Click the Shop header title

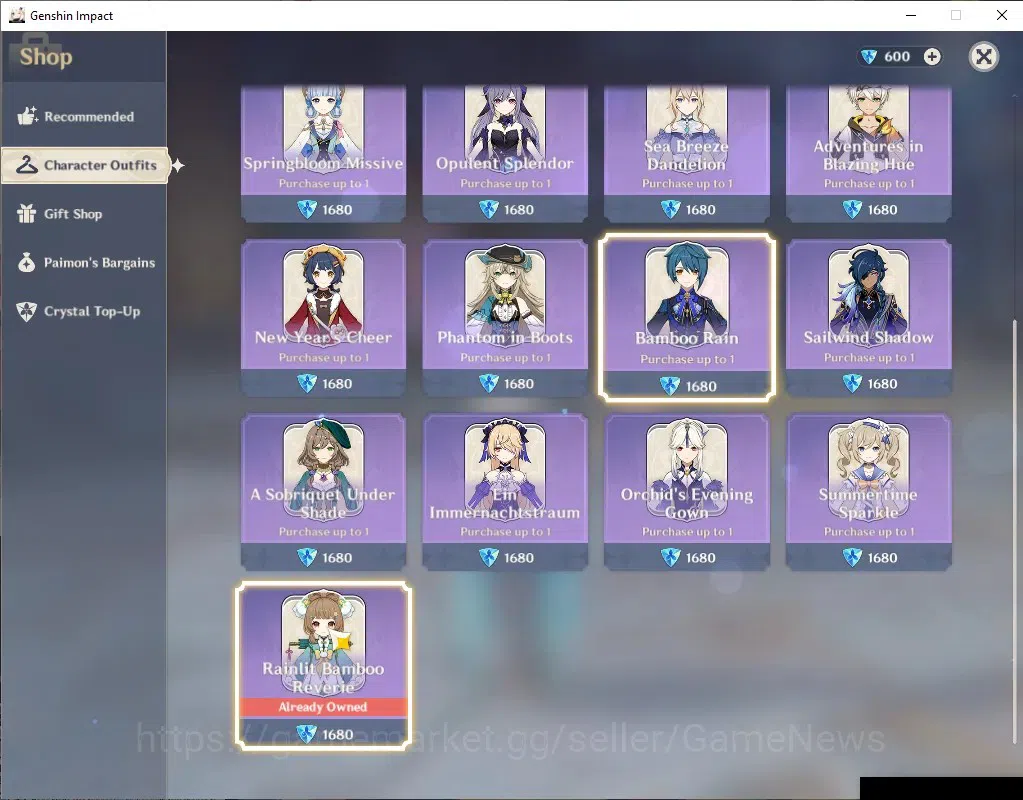[x=46, y=57]
